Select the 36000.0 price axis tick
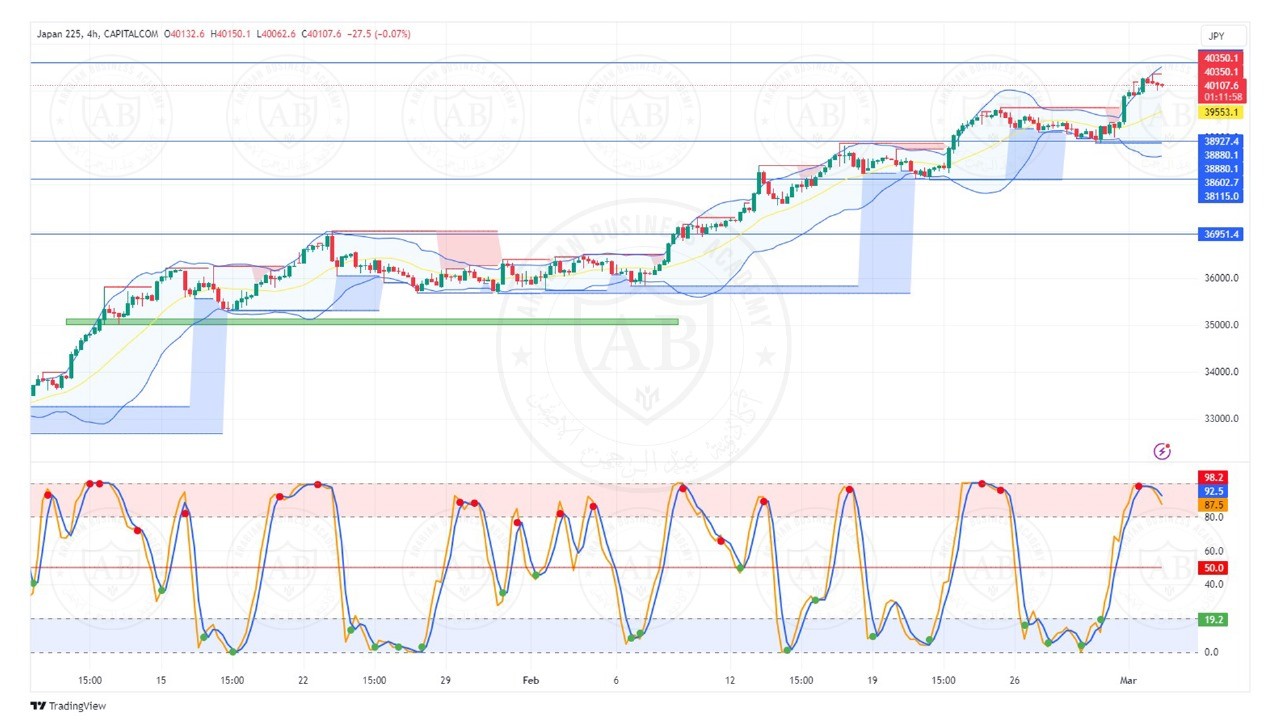 [1221, 278]
